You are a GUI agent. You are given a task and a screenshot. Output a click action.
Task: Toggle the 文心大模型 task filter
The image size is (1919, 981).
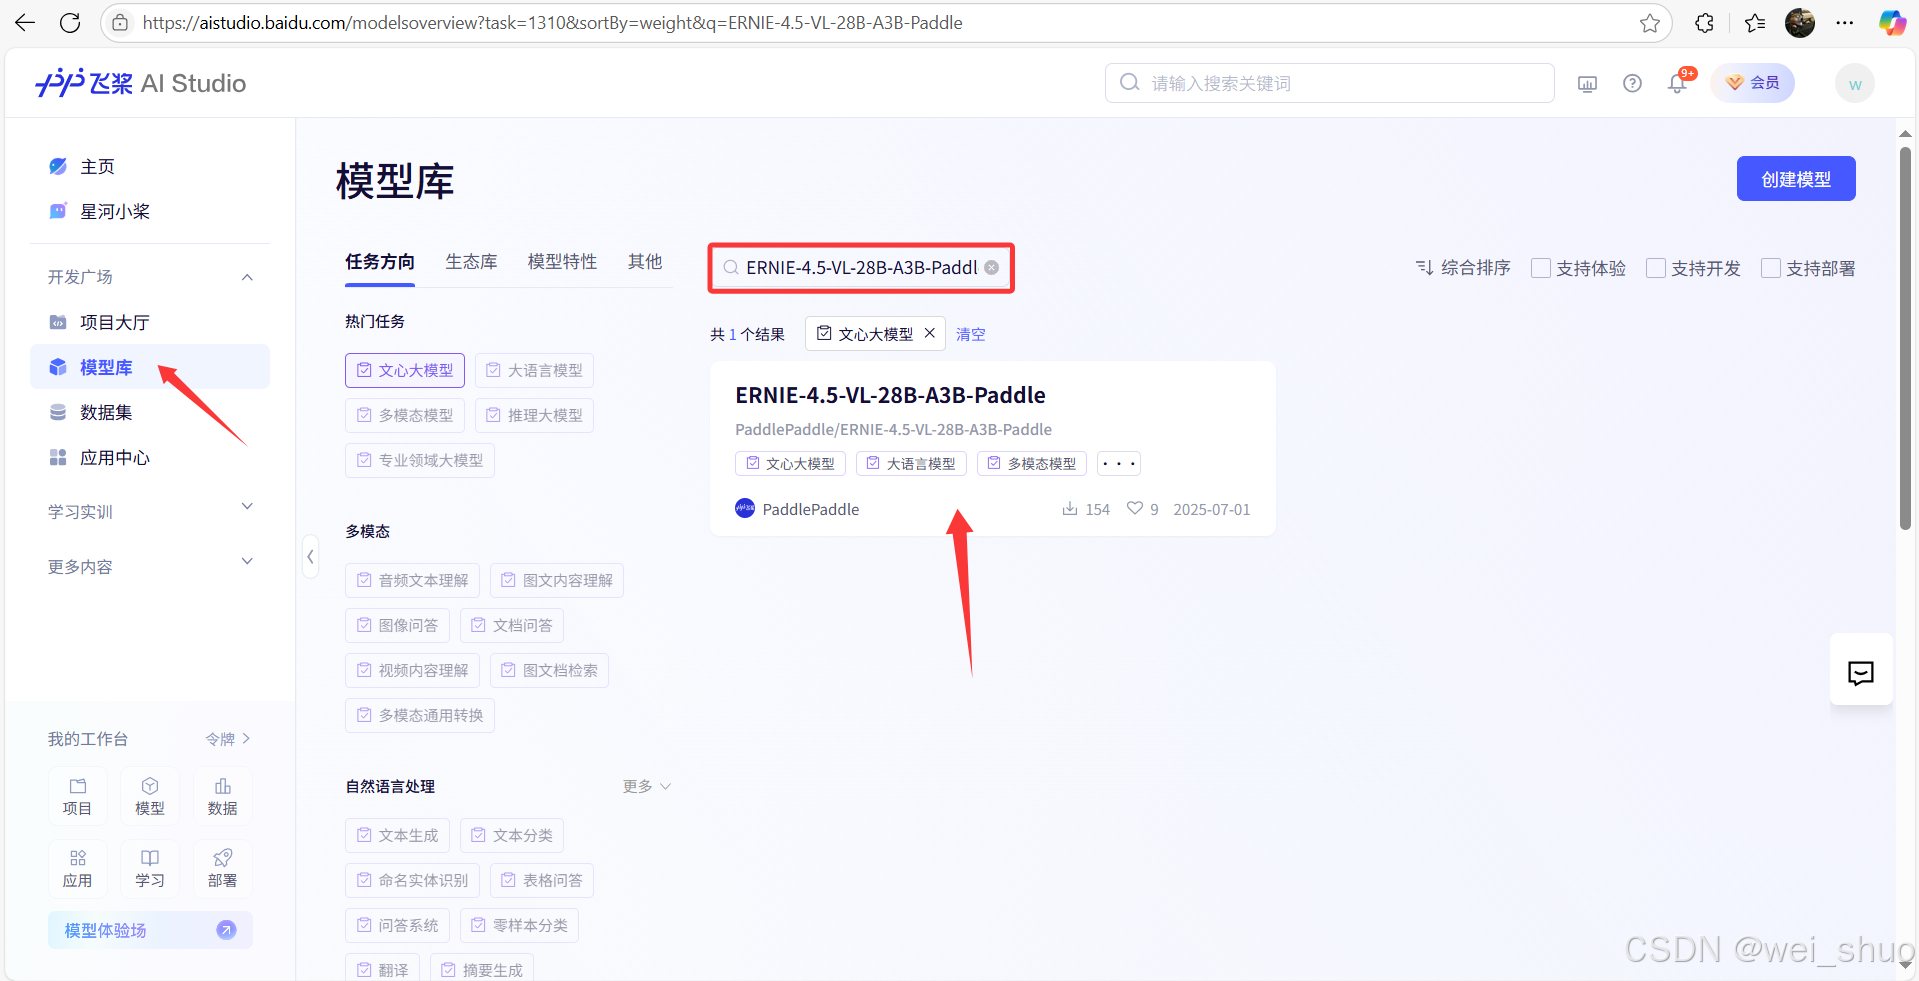click(405, 370)
